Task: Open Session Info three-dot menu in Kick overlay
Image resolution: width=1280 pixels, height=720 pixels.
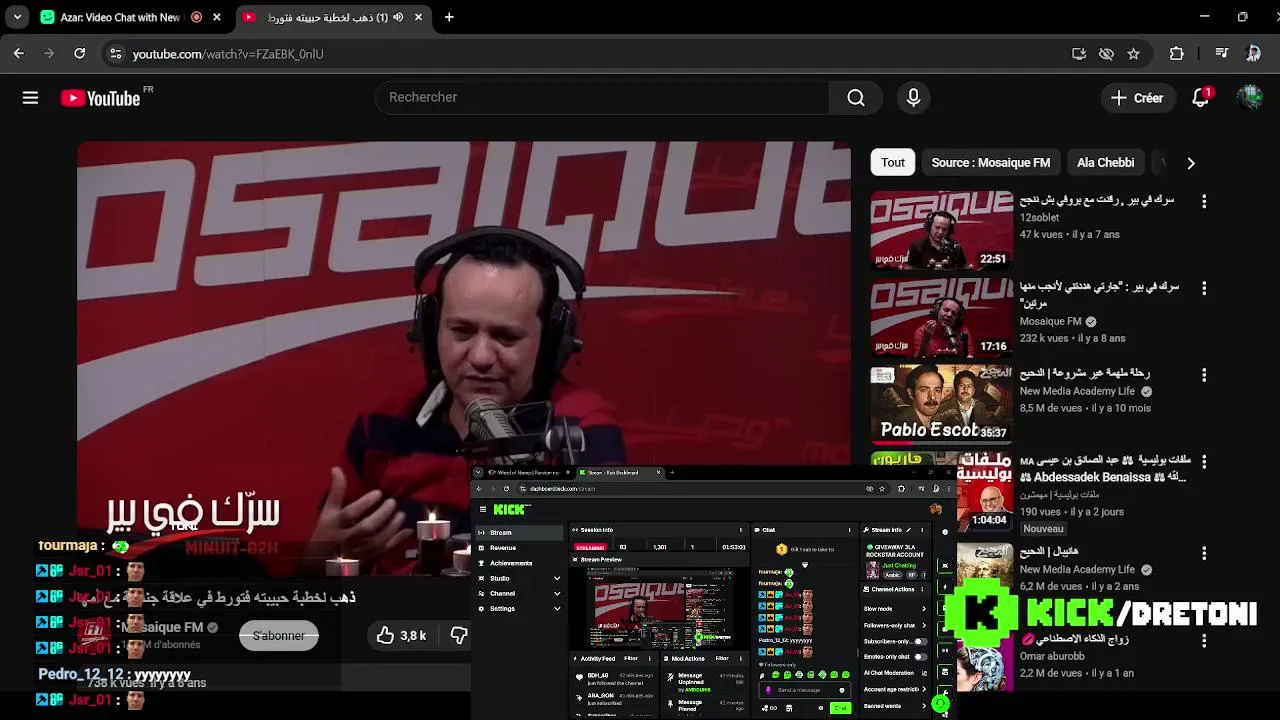Action: pos(740,530)
